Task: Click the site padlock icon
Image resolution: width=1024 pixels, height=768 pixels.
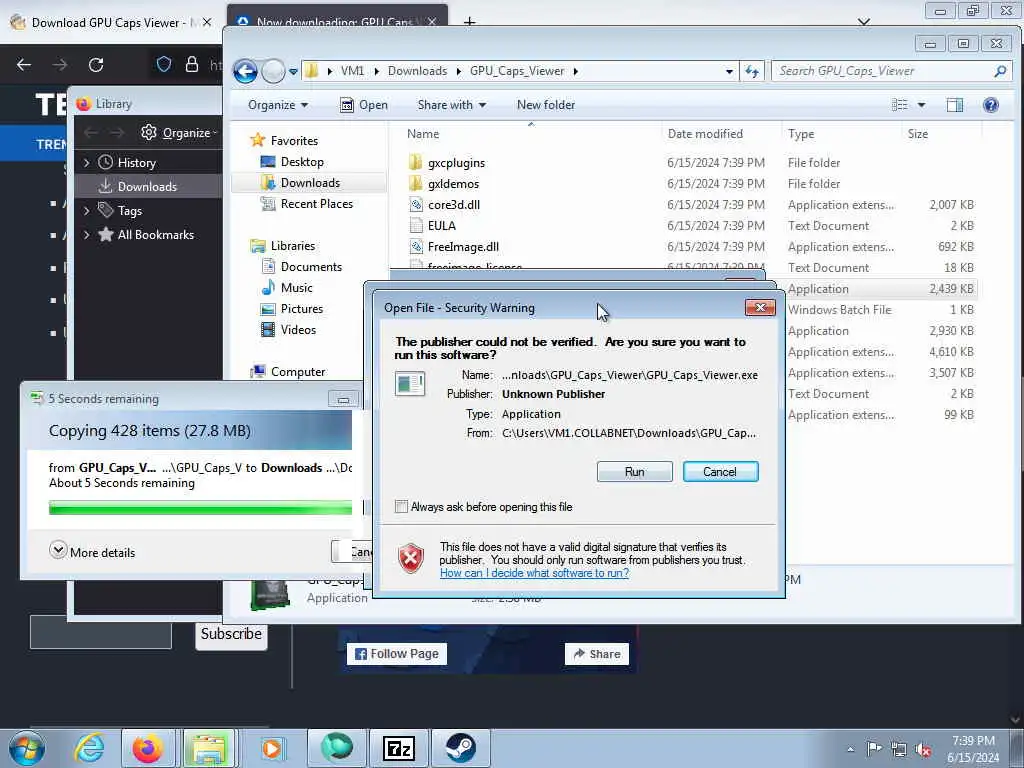Action: (191, 64)
